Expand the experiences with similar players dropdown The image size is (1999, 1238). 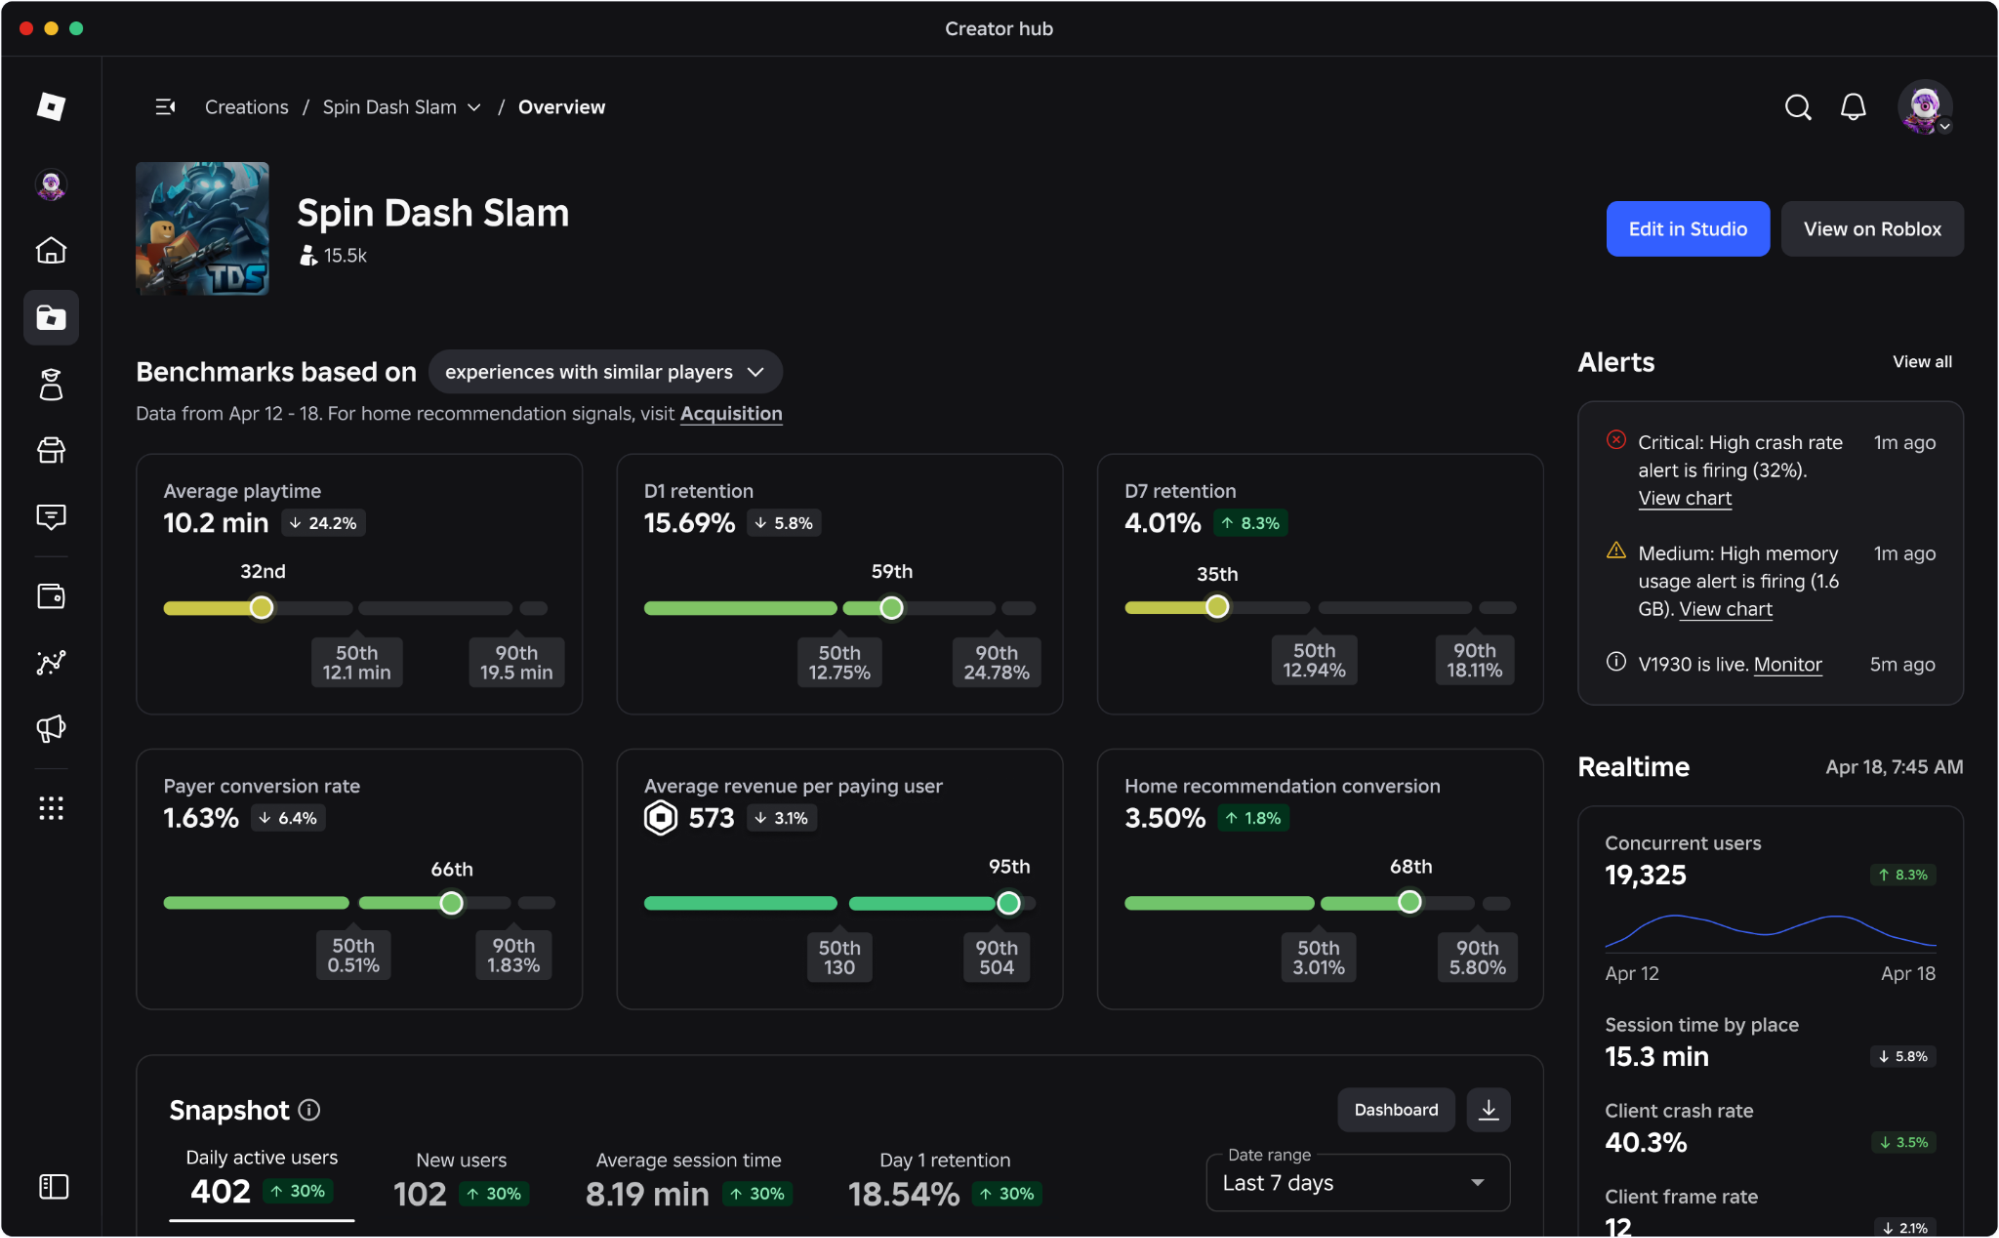tap(605, 372)
